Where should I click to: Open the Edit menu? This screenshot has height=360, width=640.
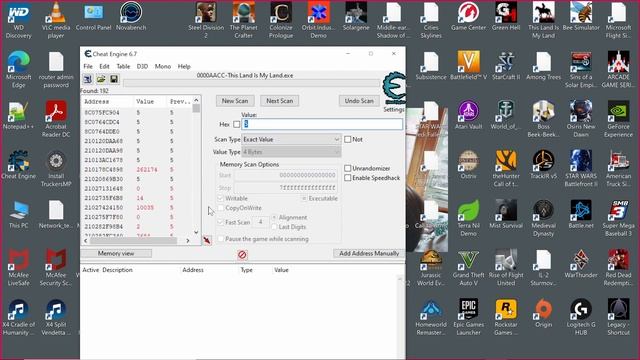pos(104,66)
